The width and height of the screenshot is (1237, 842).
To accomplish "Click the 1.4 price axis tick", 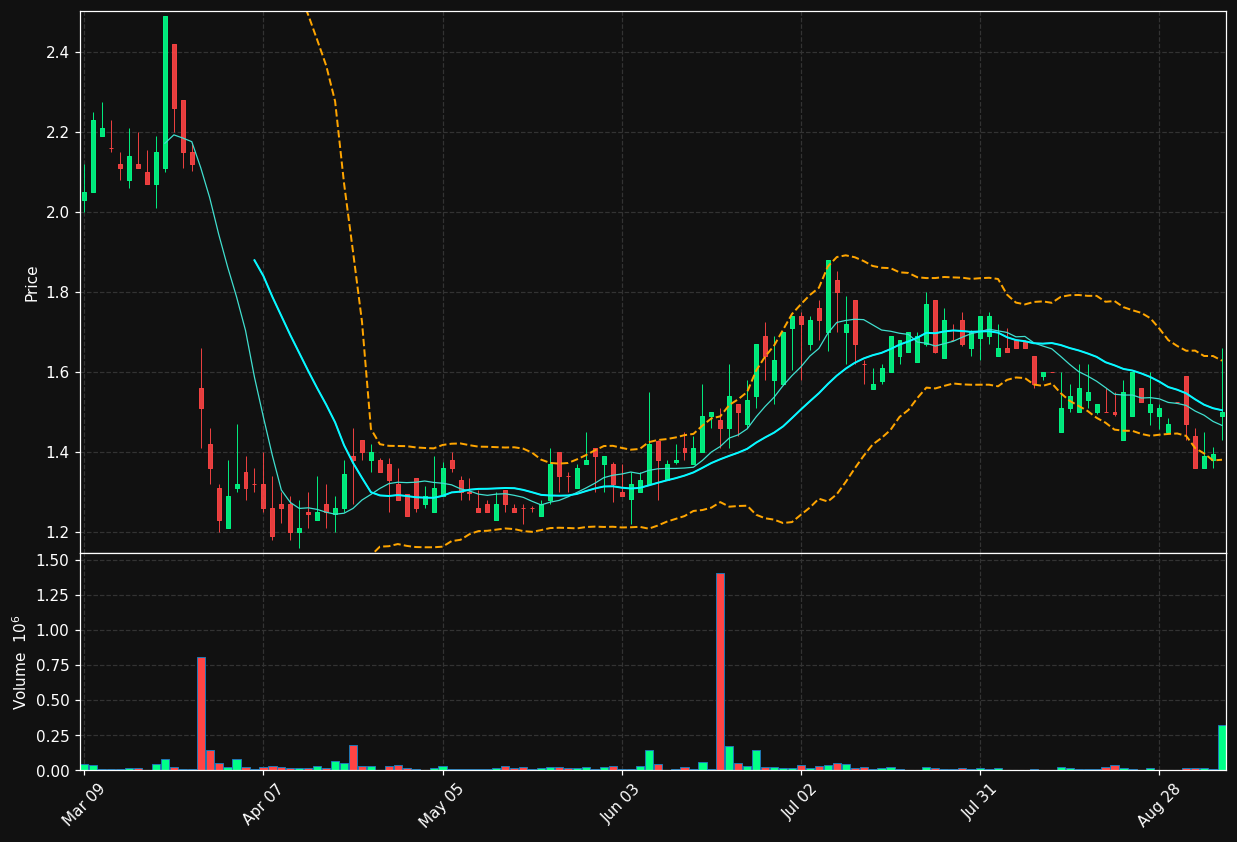I will tap(57, 452).
